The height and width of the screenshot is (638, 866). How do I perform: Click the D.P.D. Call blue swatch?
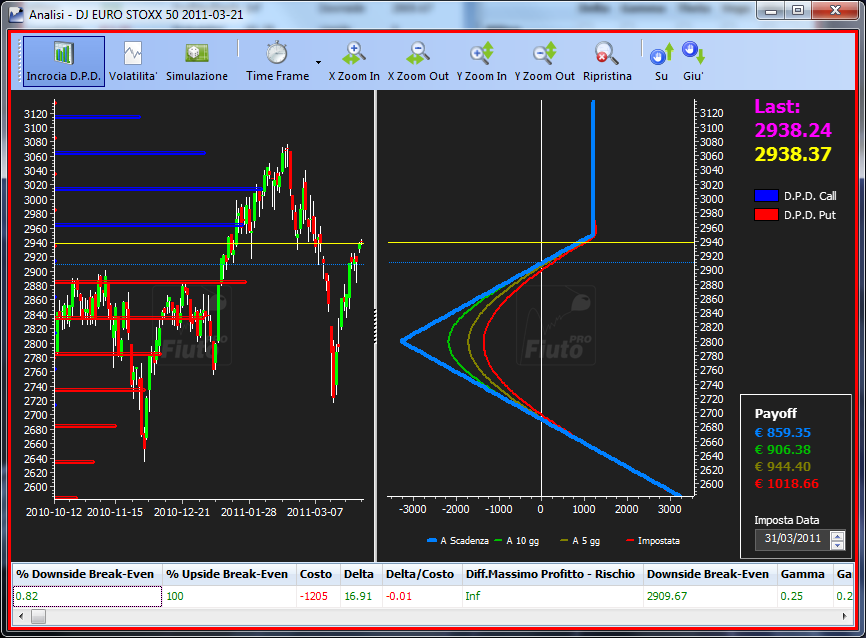click(766, 196)
